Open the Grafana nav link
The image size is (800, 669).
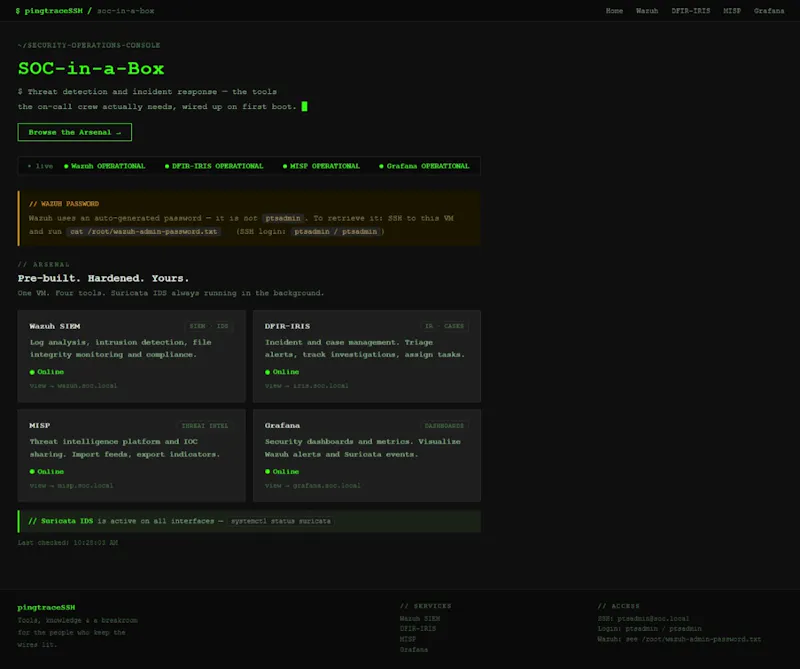769,11
